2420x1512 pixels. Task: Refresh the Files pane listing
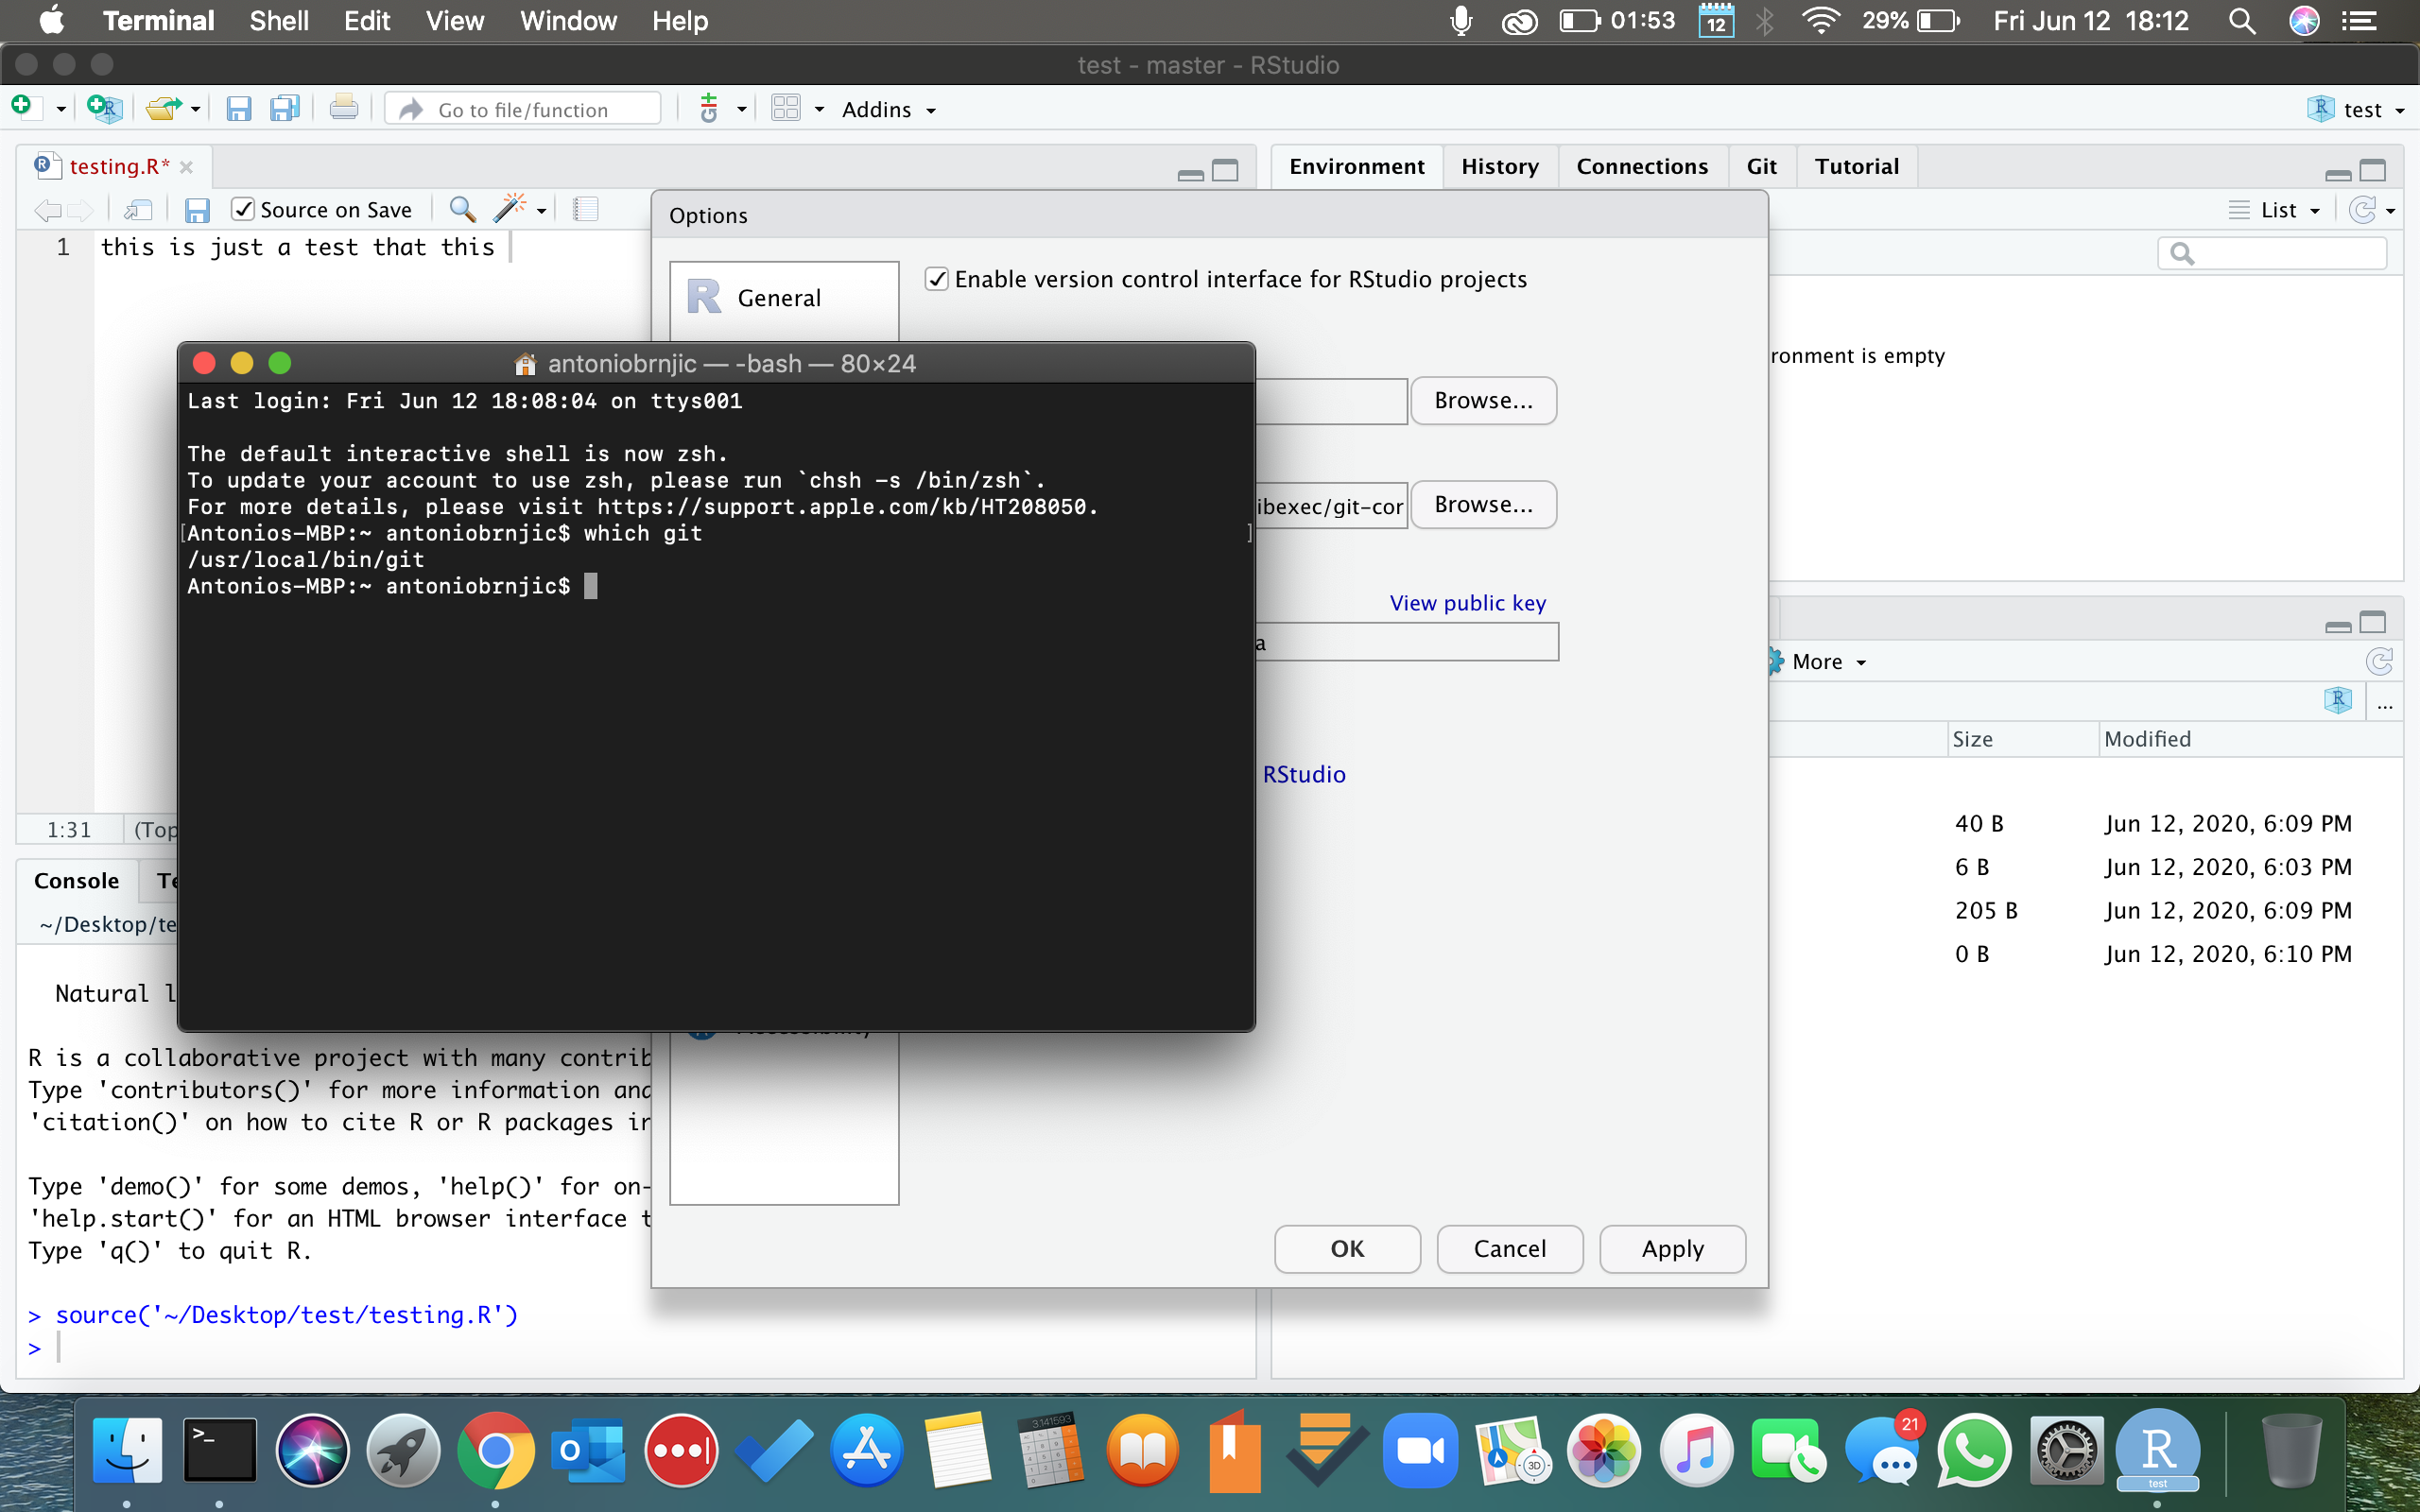click(x=2380, y=661)
